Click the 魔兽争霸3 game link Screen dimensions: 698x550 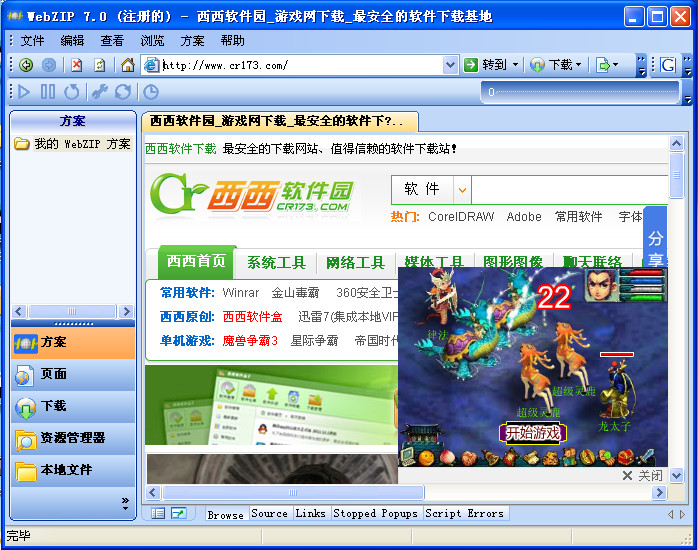pos(250,341)
